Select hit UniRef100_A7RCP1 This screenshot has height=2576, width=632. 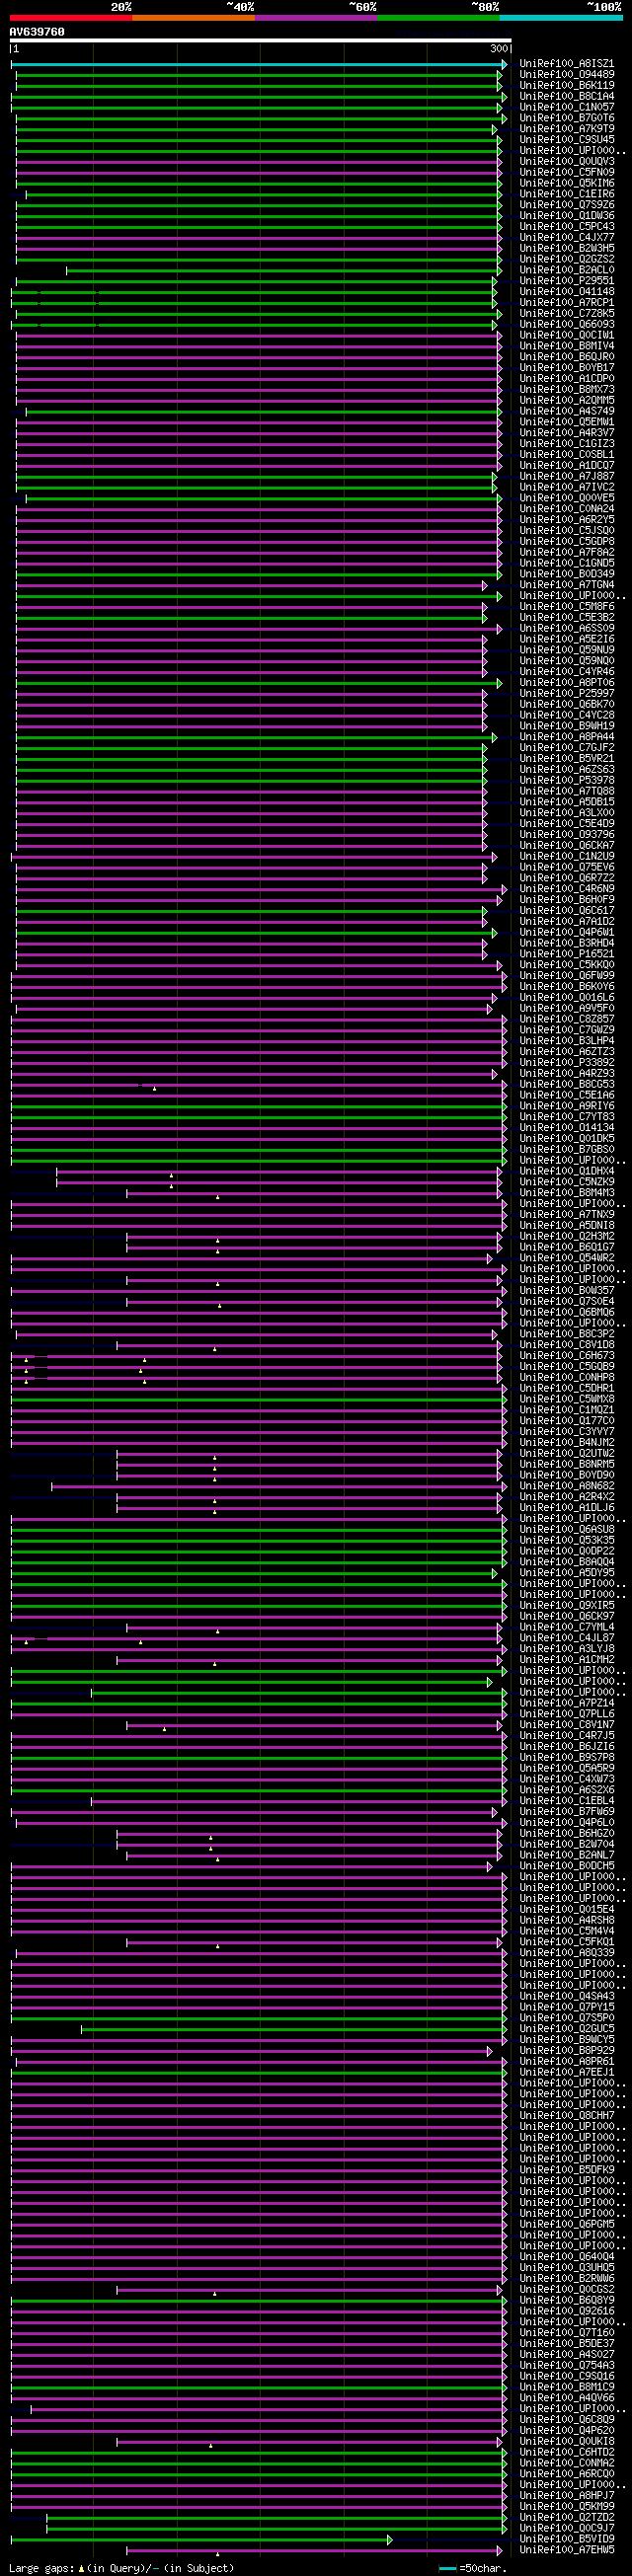click(x=567, y=303)
